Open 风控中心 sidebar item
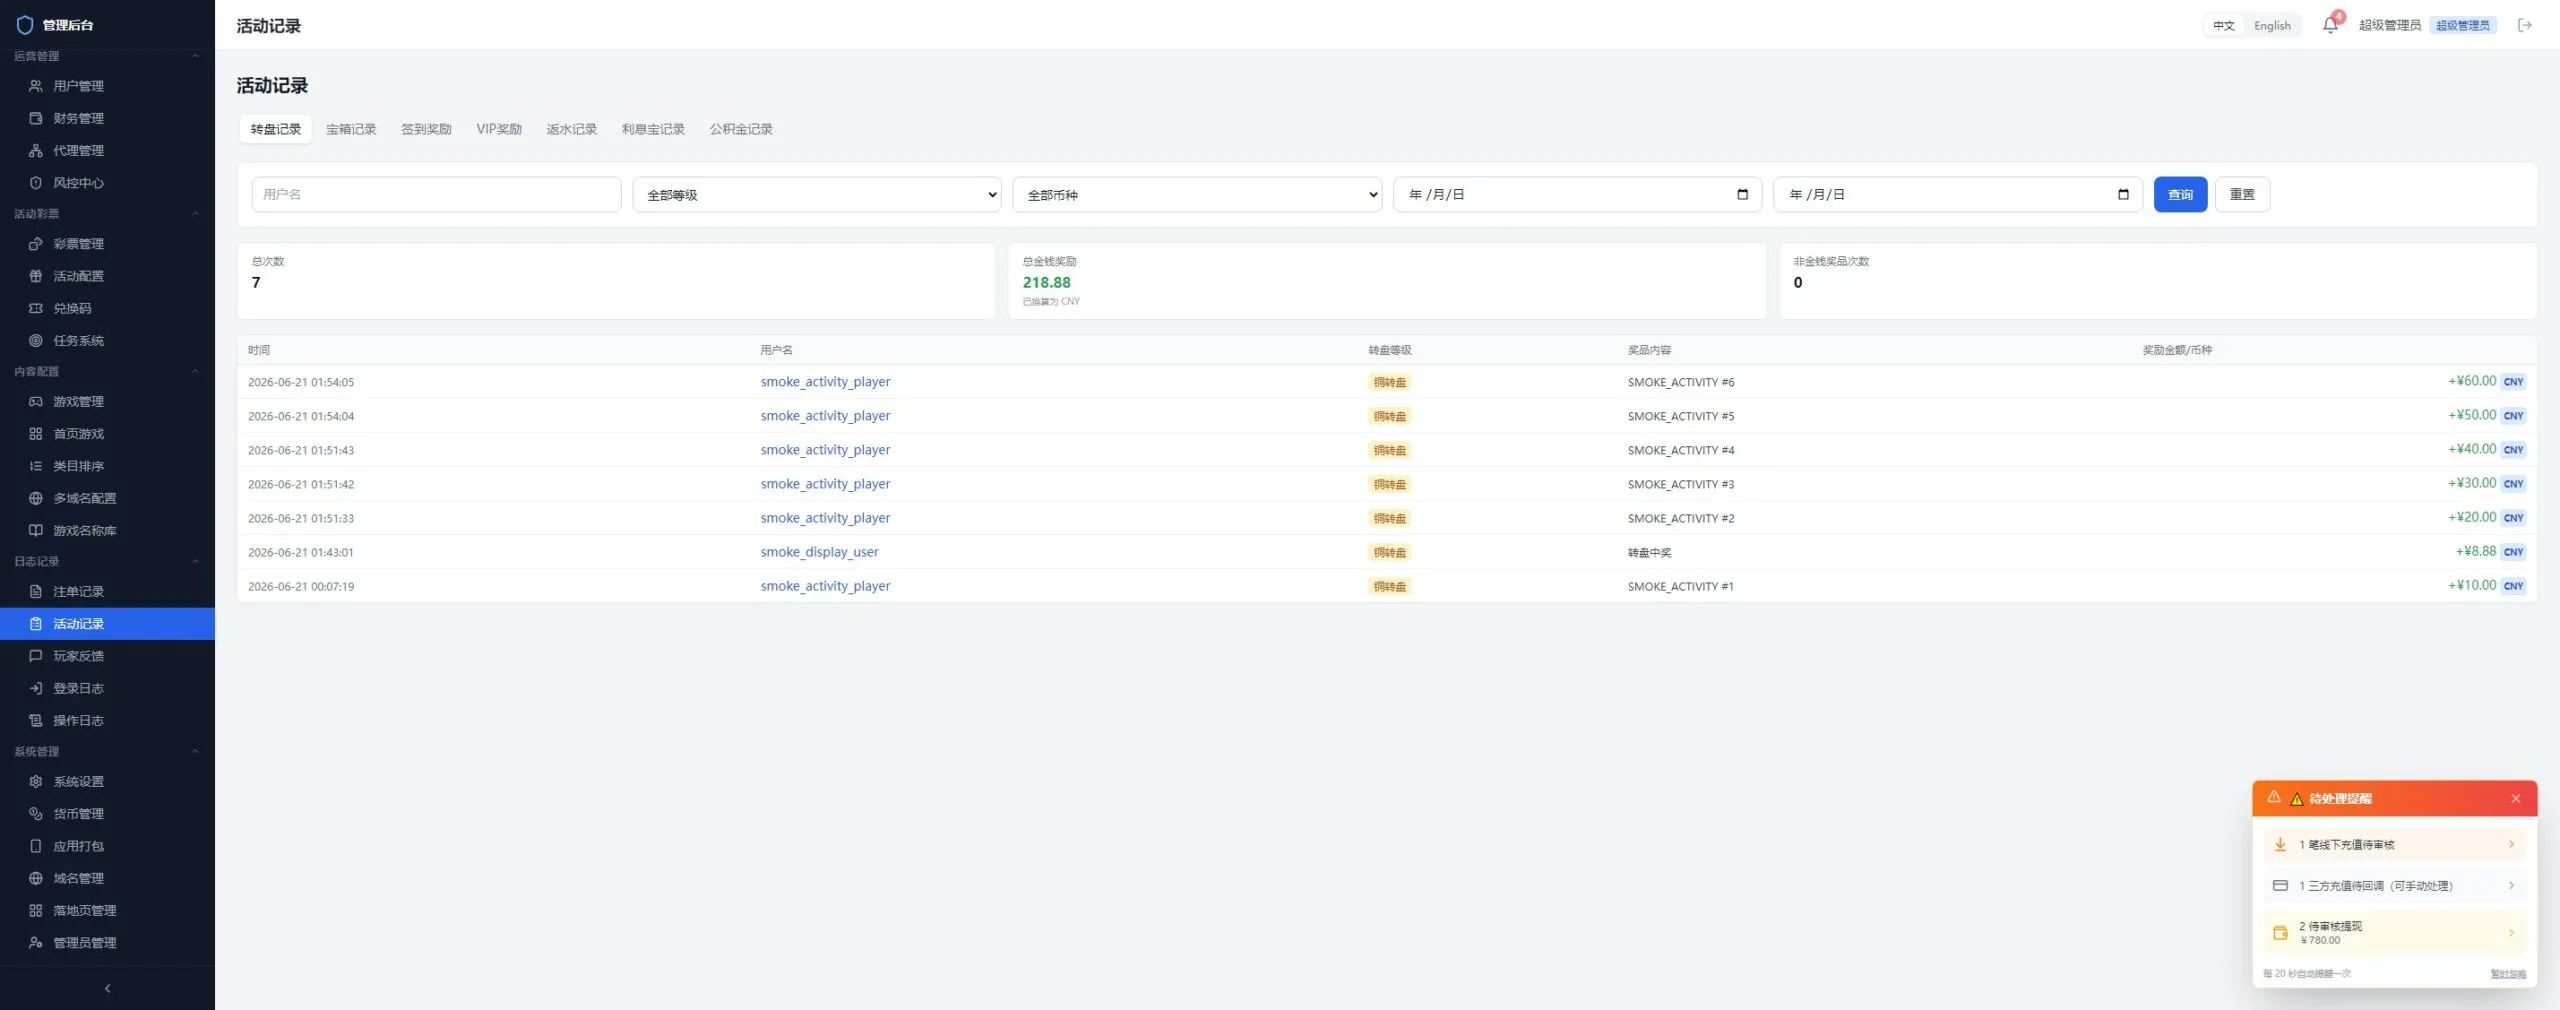 point(107,183)
